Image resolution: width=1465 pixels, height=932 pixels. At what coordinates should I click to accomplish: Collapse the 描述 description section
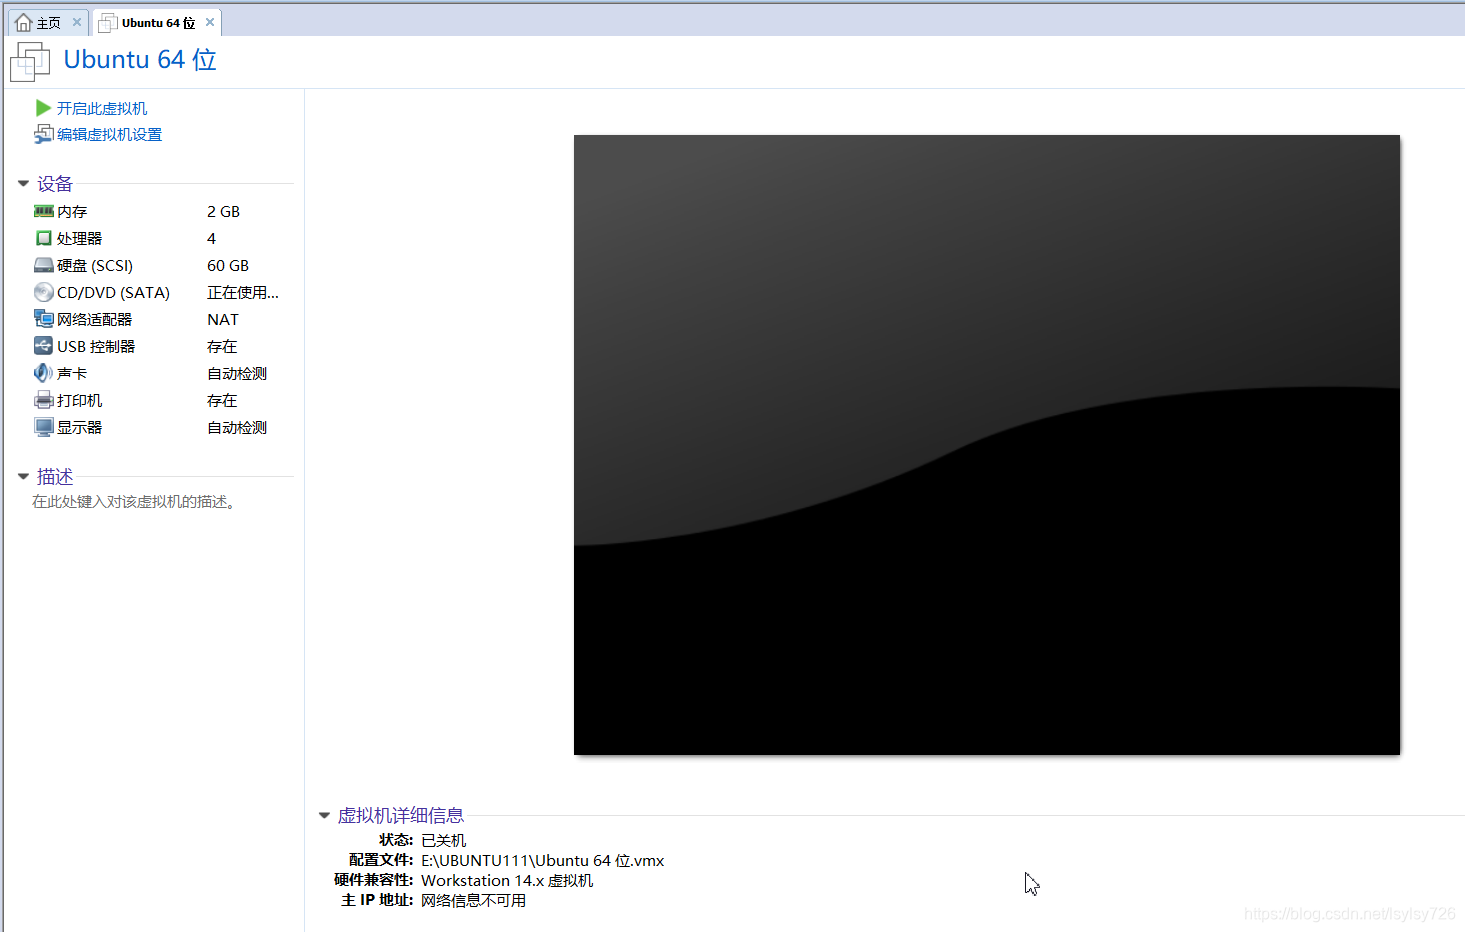(23, 477)
